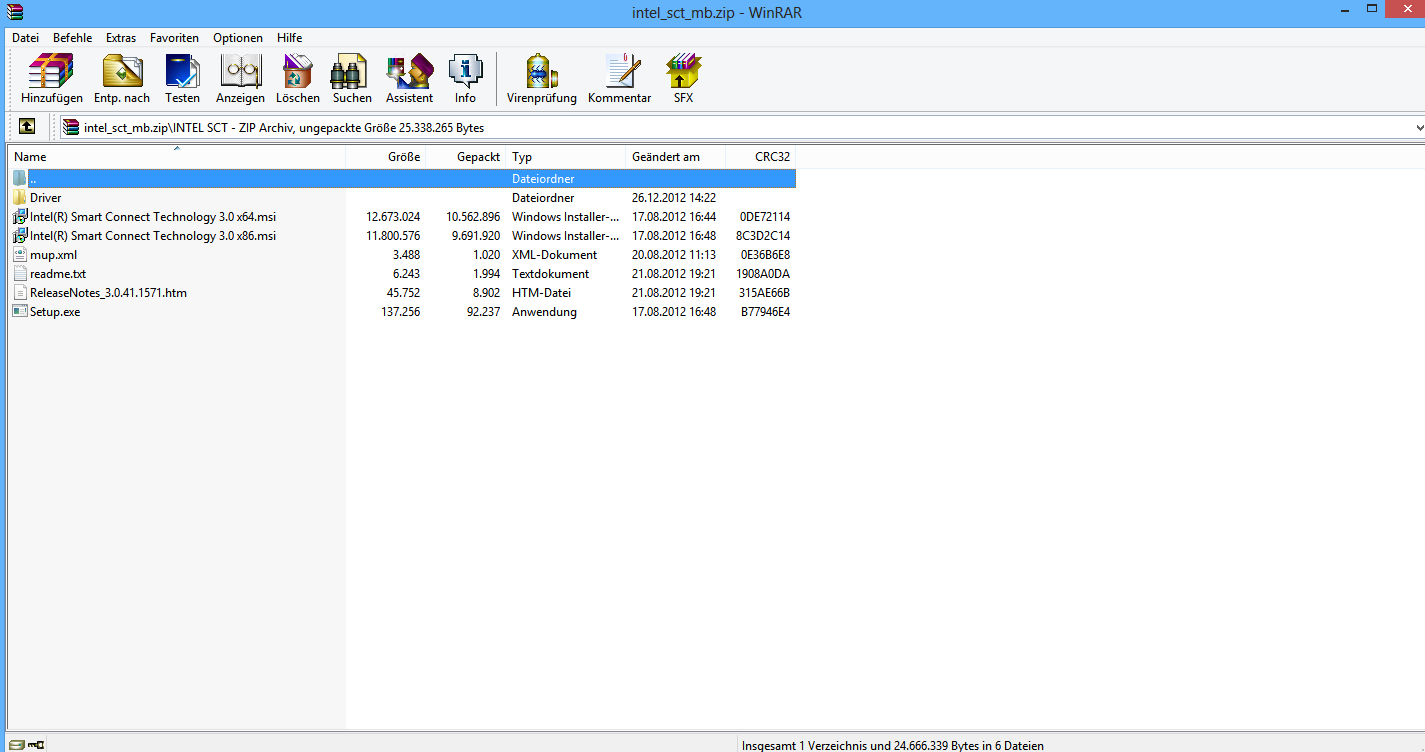Viewport: 1425px width, 752px height.
Task: Select ReleaseNotes_3.0.41.1571.htm
Action: click(x=108, y=292)
